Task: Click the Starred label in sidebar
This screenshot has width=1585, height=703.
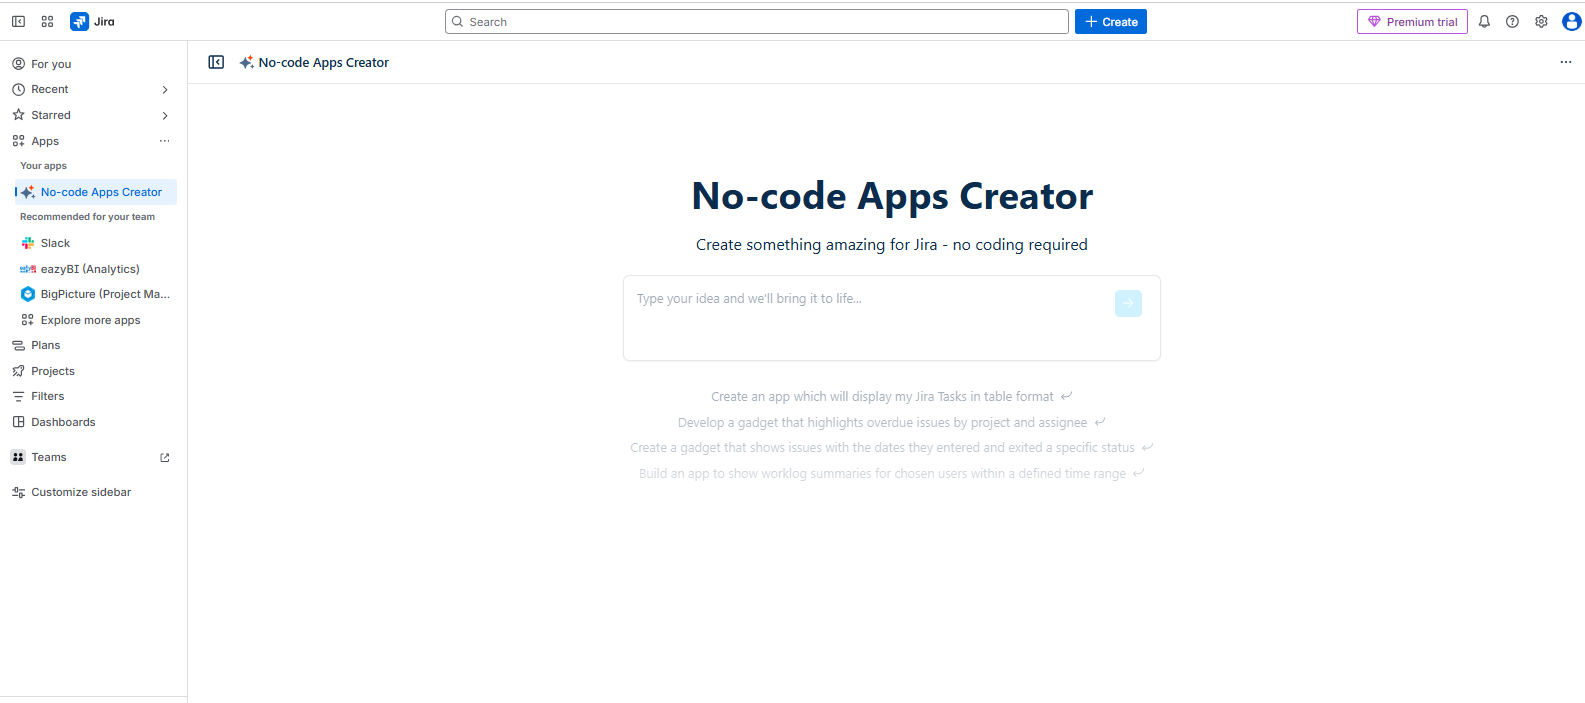Action: [51, 115]
